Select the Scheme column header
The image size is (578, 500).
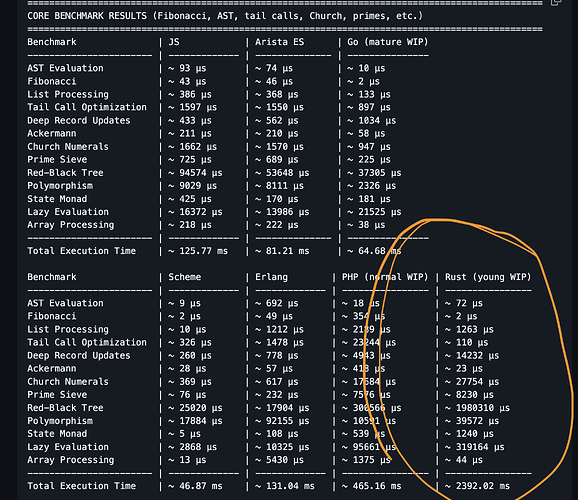[x=185, y=277]
